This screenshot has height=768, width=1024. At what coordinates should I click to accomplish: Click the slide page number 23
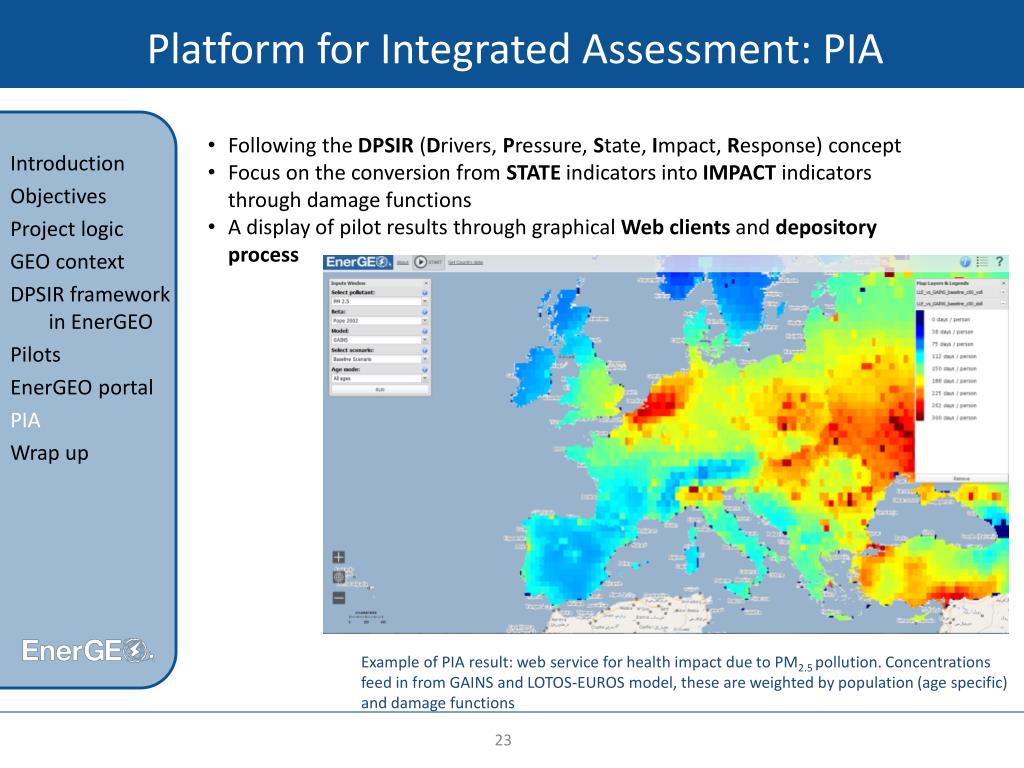503,740
